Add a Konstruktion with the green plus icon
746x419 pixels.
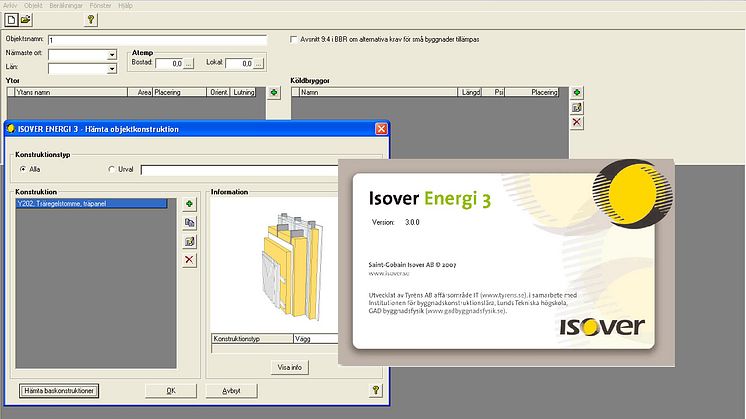tap(189, 204)
